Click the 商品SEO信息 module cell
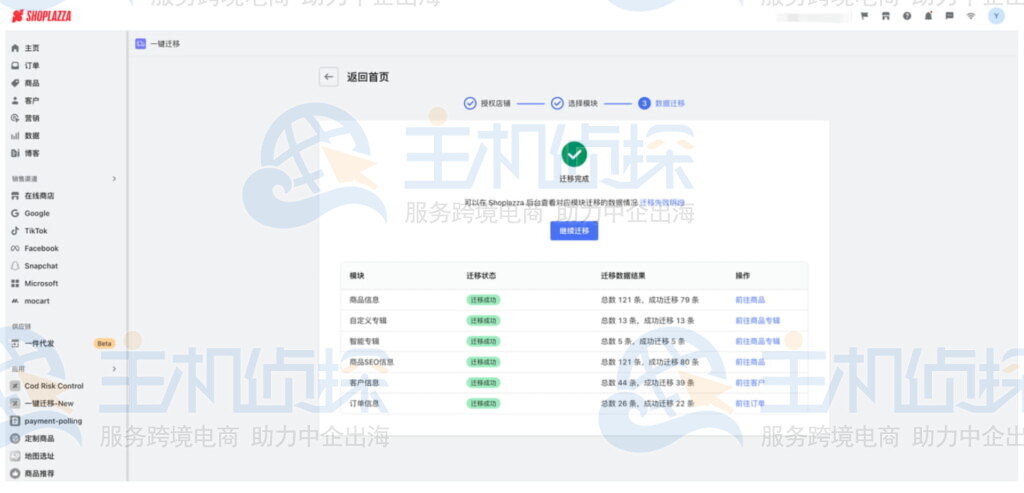 (372, 362)
